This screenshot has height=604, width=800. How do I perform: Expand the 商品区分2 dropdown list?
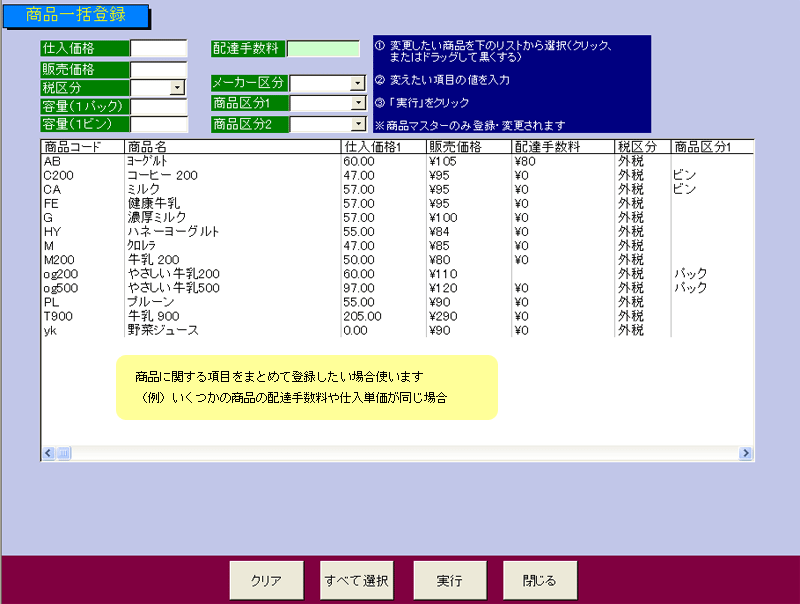point(357,124)
